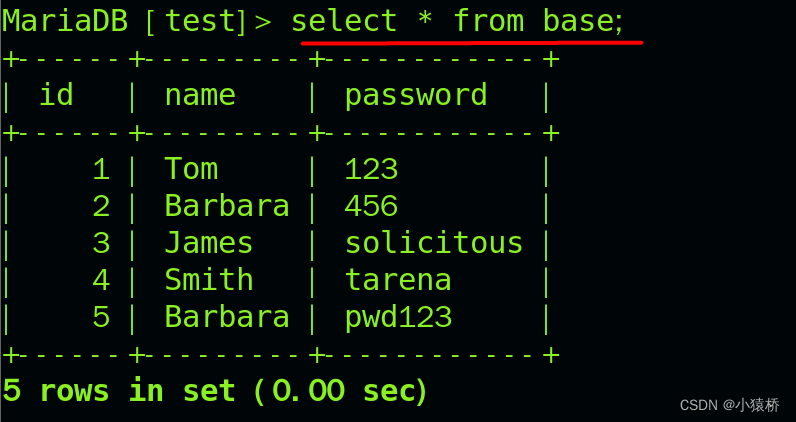Select the password value 456
The width and height of the screenshot is (796, 422).
click(371, 206)
